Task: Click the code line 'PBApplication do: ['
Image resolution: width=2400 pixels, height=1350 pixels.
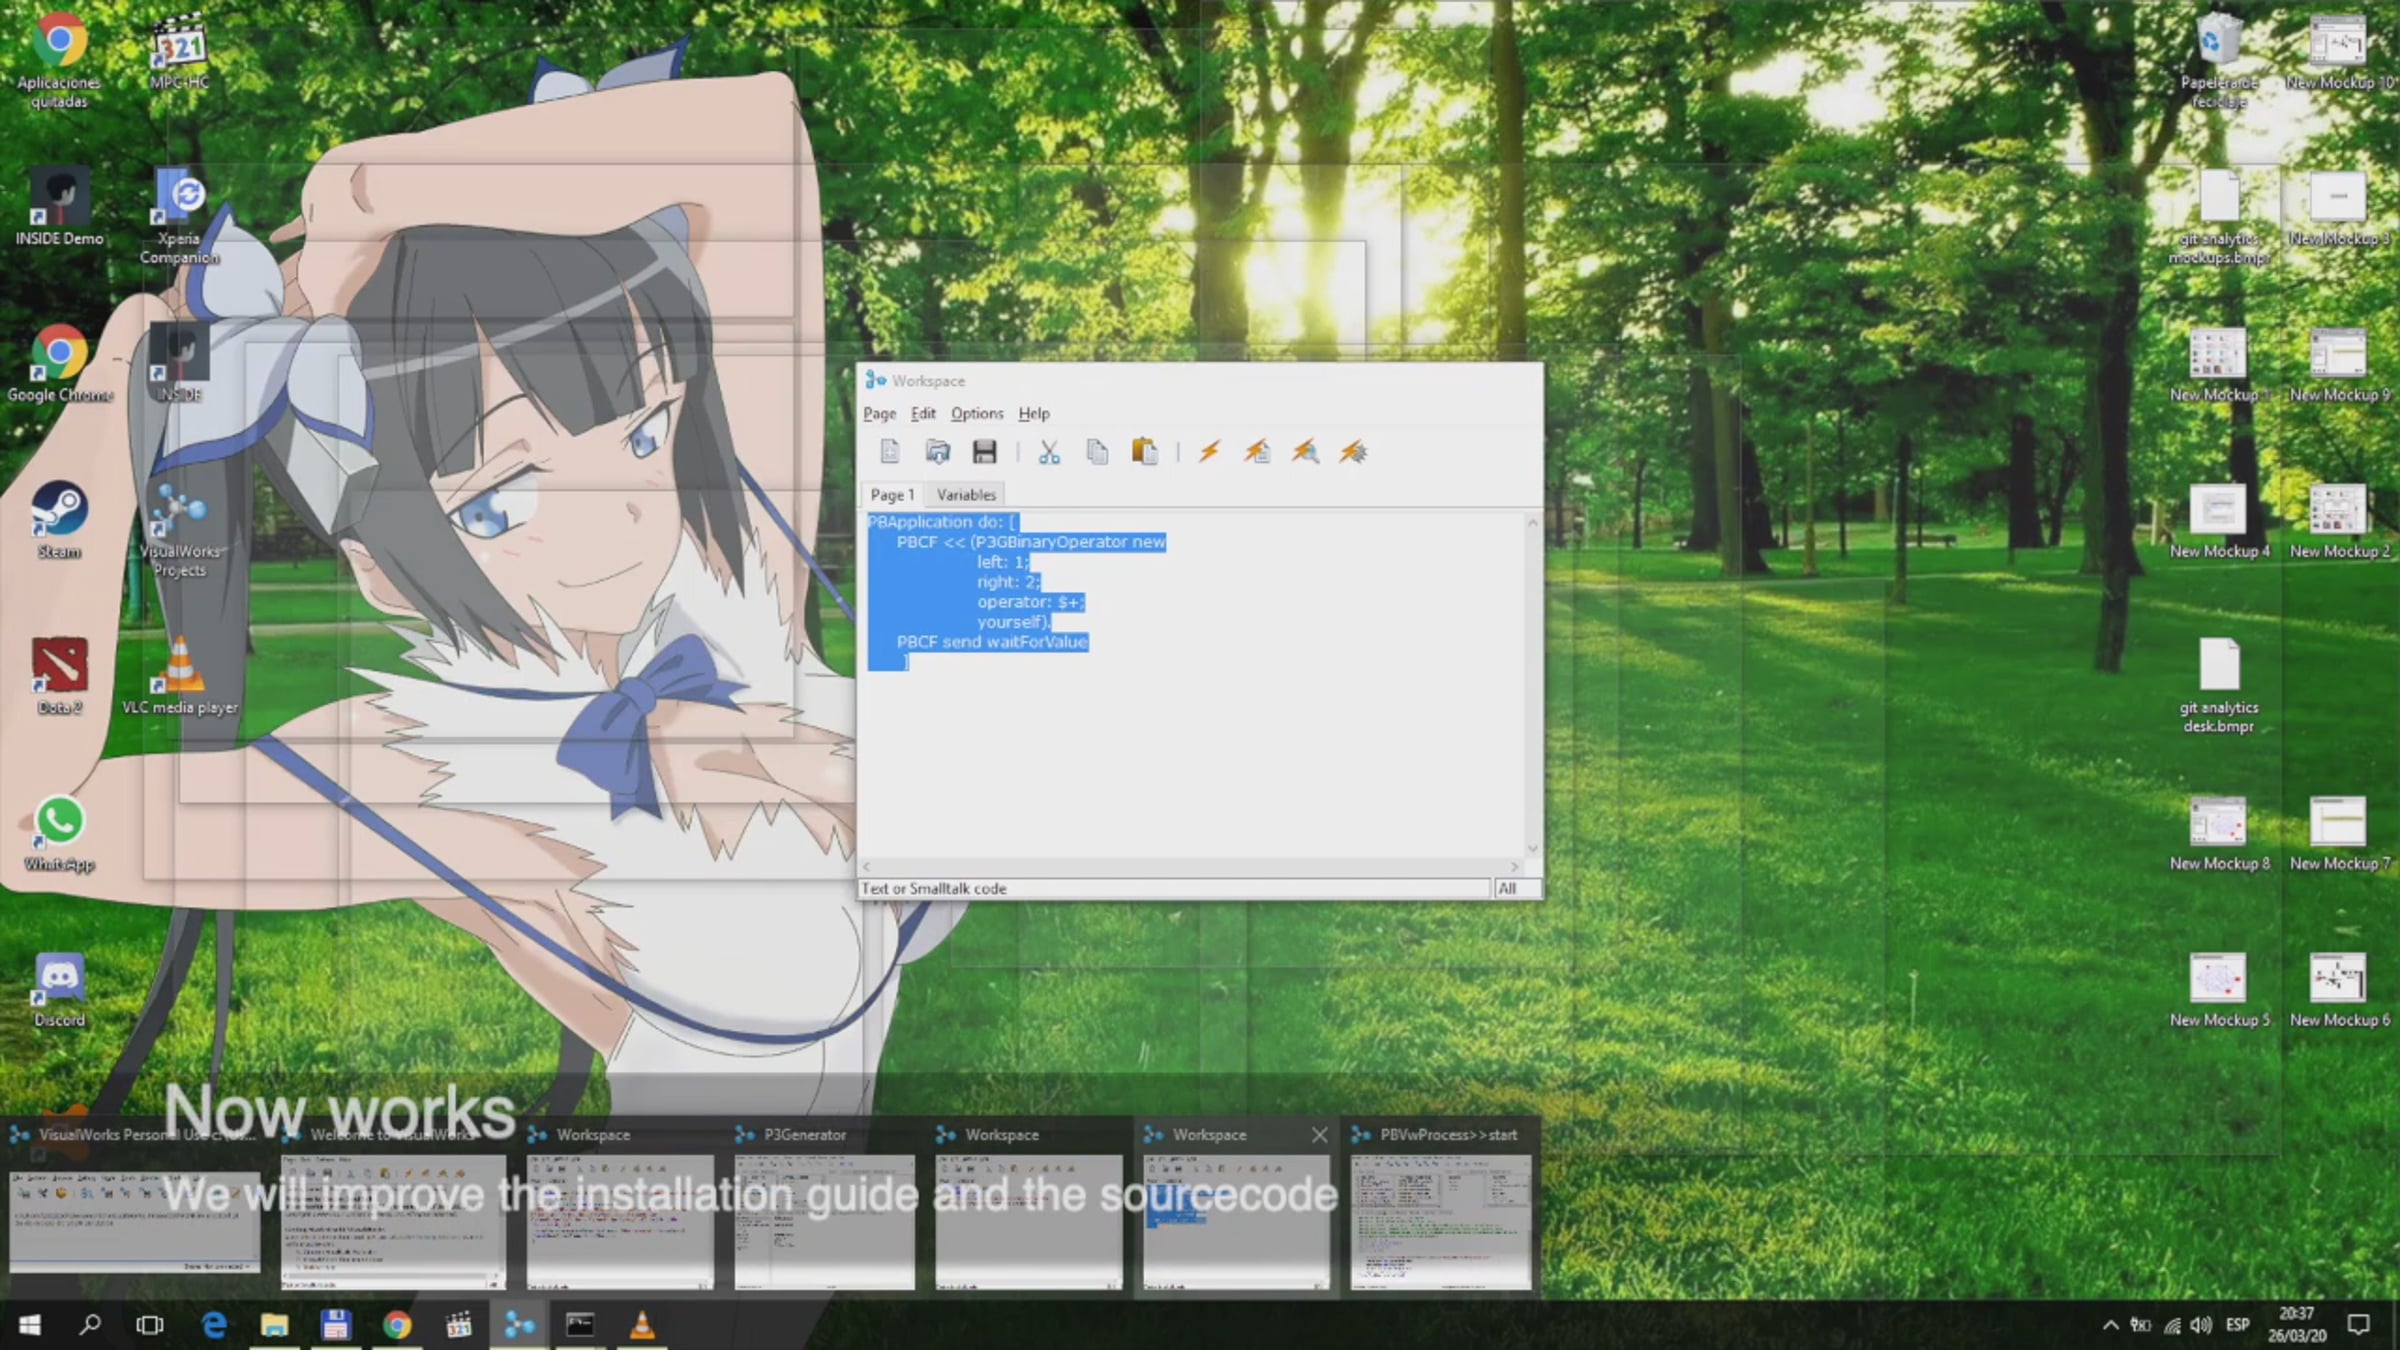Action: [x=942, y=522]
